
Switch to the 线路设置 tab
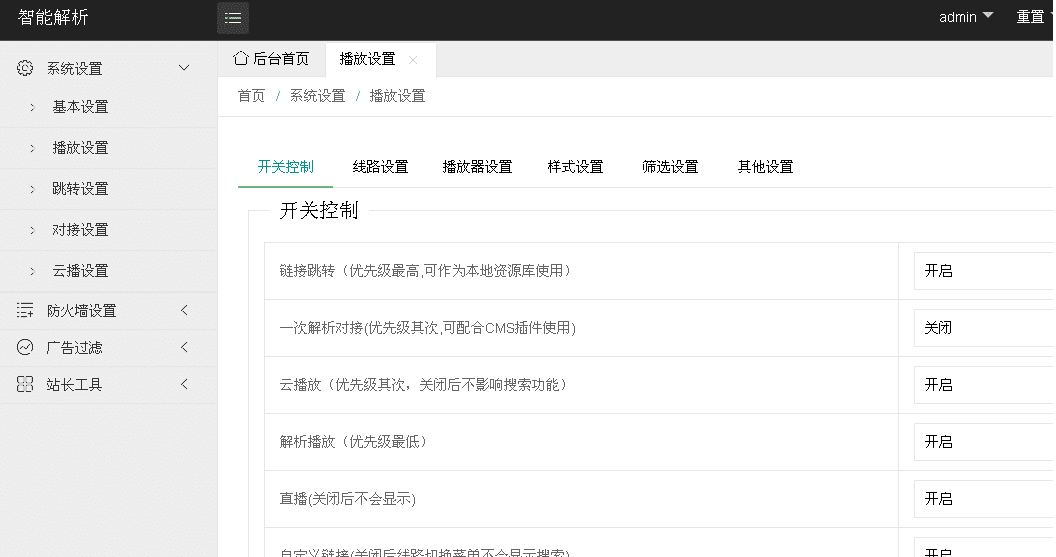[380, 167]
